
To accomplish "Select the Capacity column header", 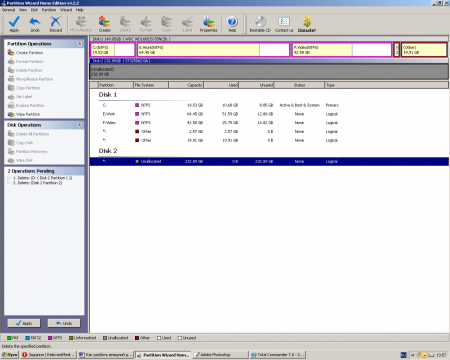I will coord(186,85).
